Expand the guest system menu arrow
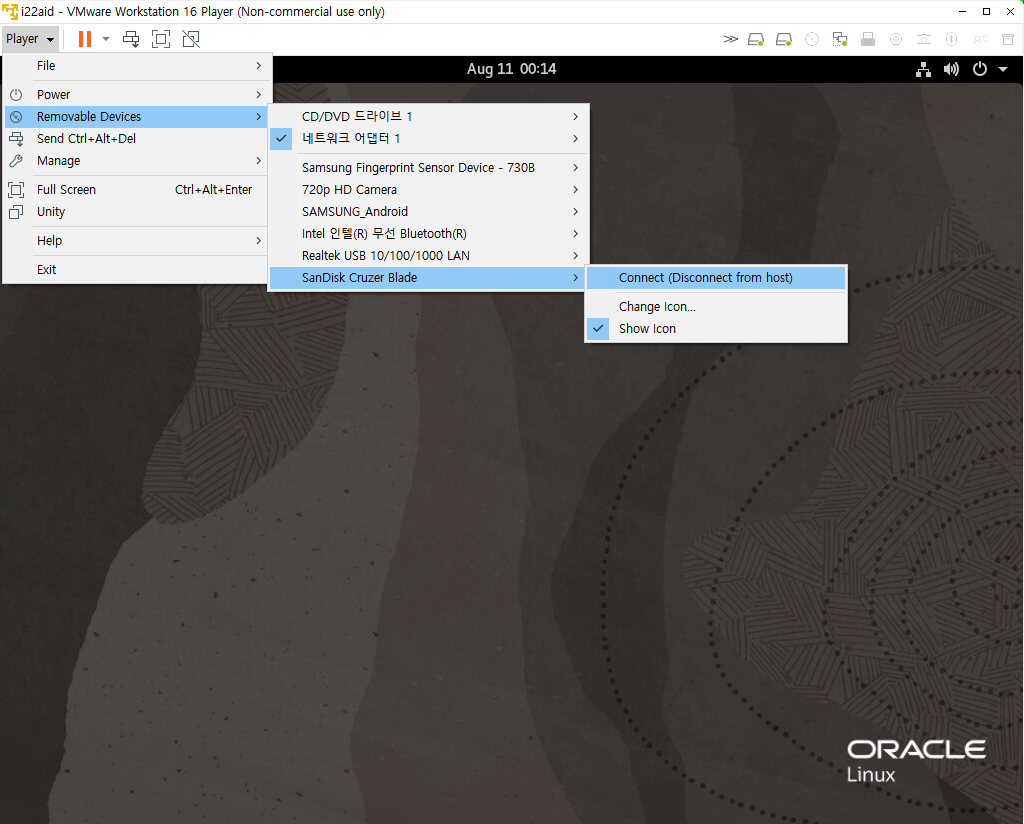1024x824 pixels. [x=1003, y=69]
